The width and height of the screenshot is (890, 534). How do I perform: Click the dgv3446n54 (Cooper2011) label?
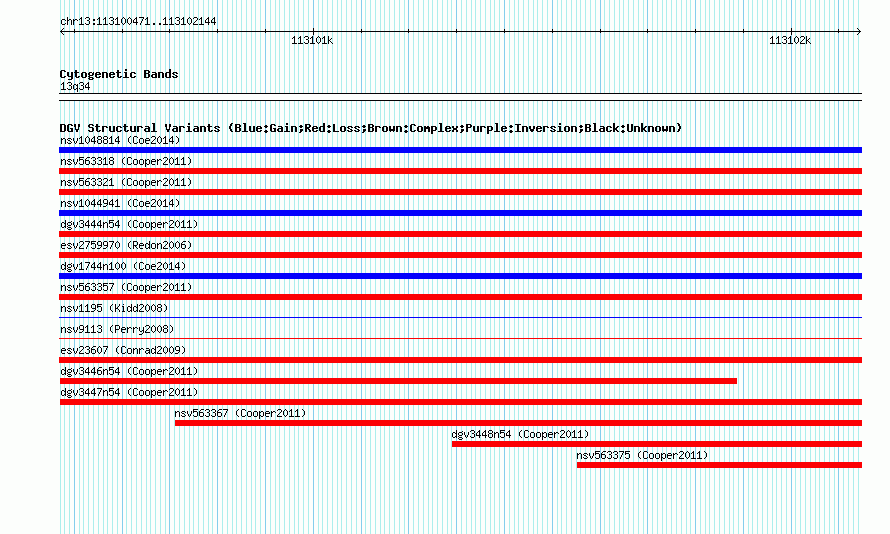point(129,371)
